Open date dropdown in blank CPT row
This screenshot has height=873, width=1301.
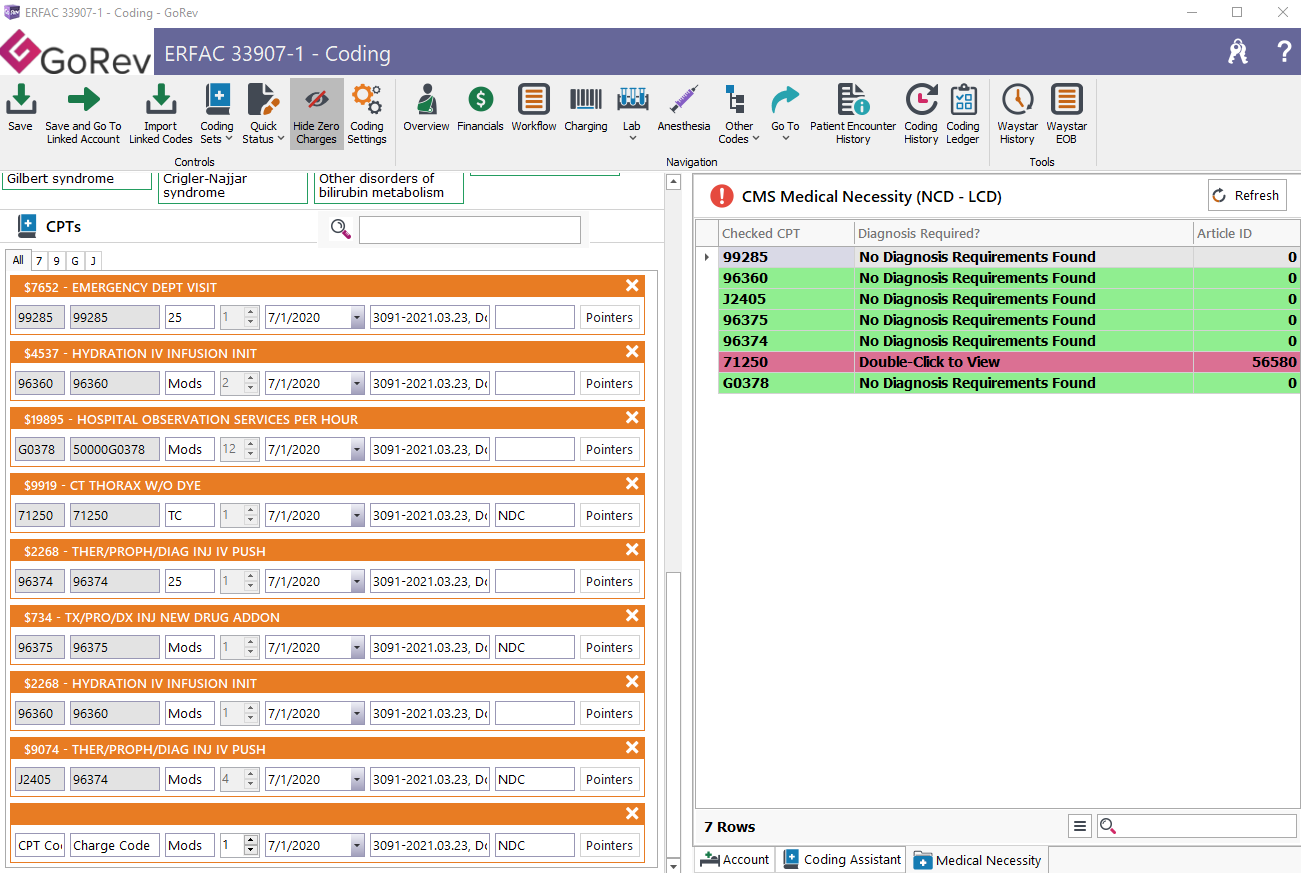[x=357, y=845]
